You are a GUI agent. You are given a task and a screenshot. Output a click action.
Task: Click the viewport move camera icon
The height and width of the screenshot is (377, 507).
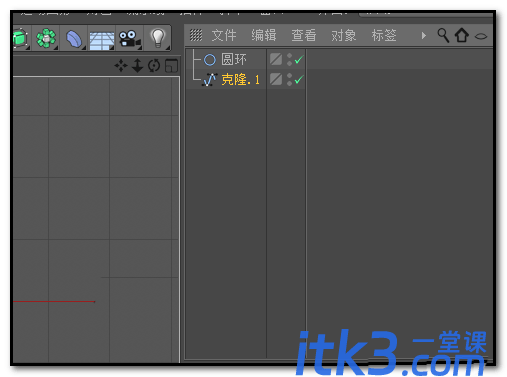click(120, 65)
